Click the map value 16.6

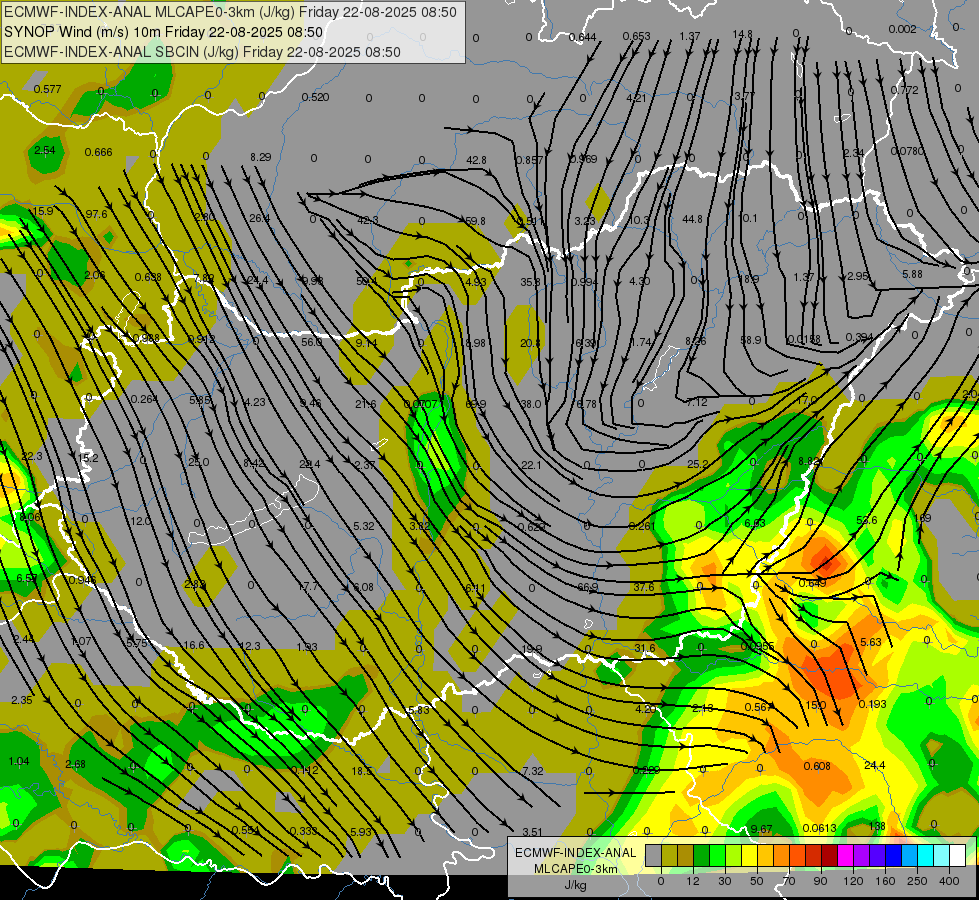[x=194, y=645]
